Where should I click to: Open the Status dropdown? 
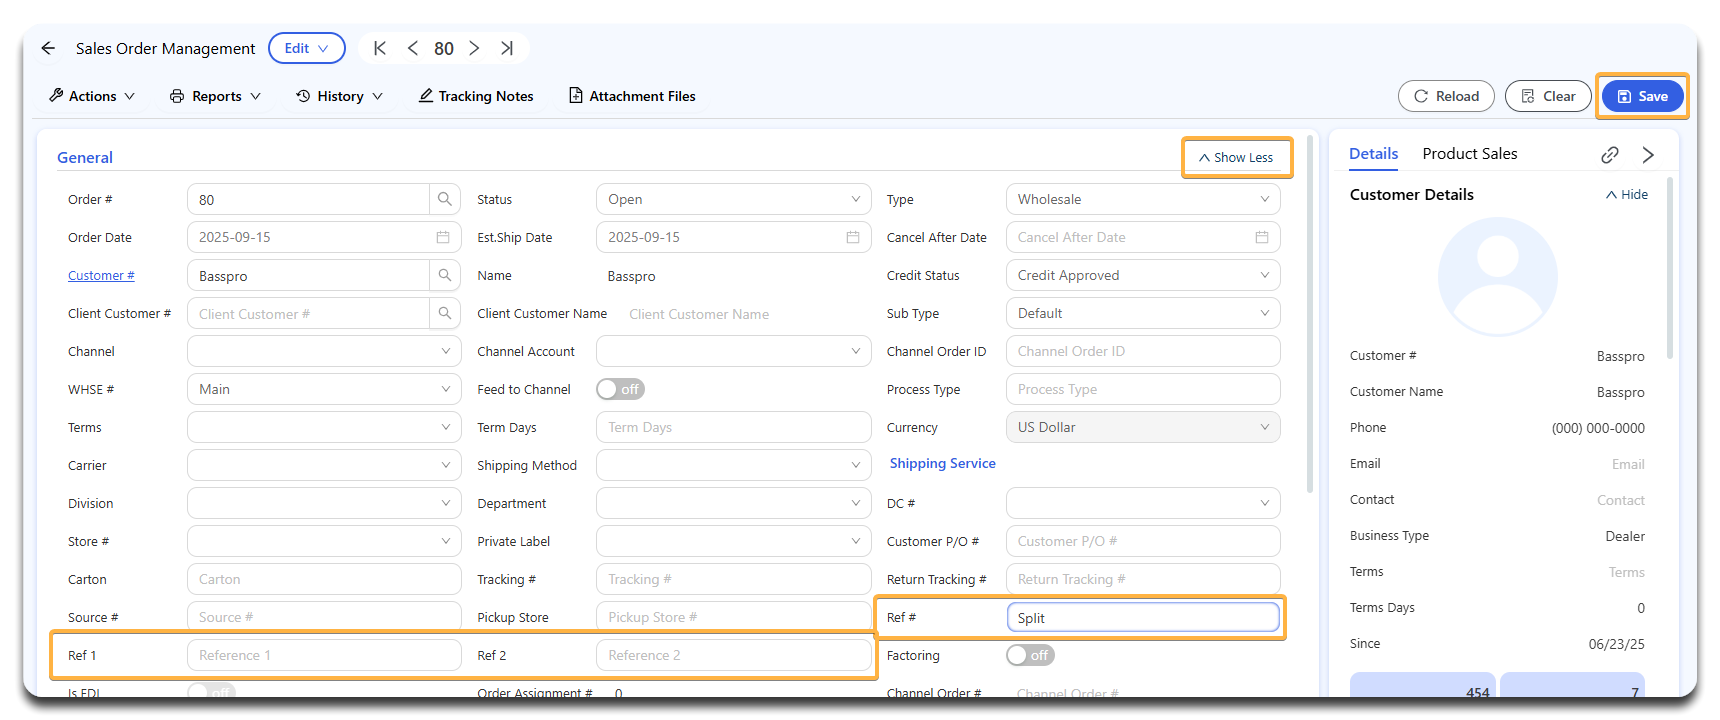point(733,199)
